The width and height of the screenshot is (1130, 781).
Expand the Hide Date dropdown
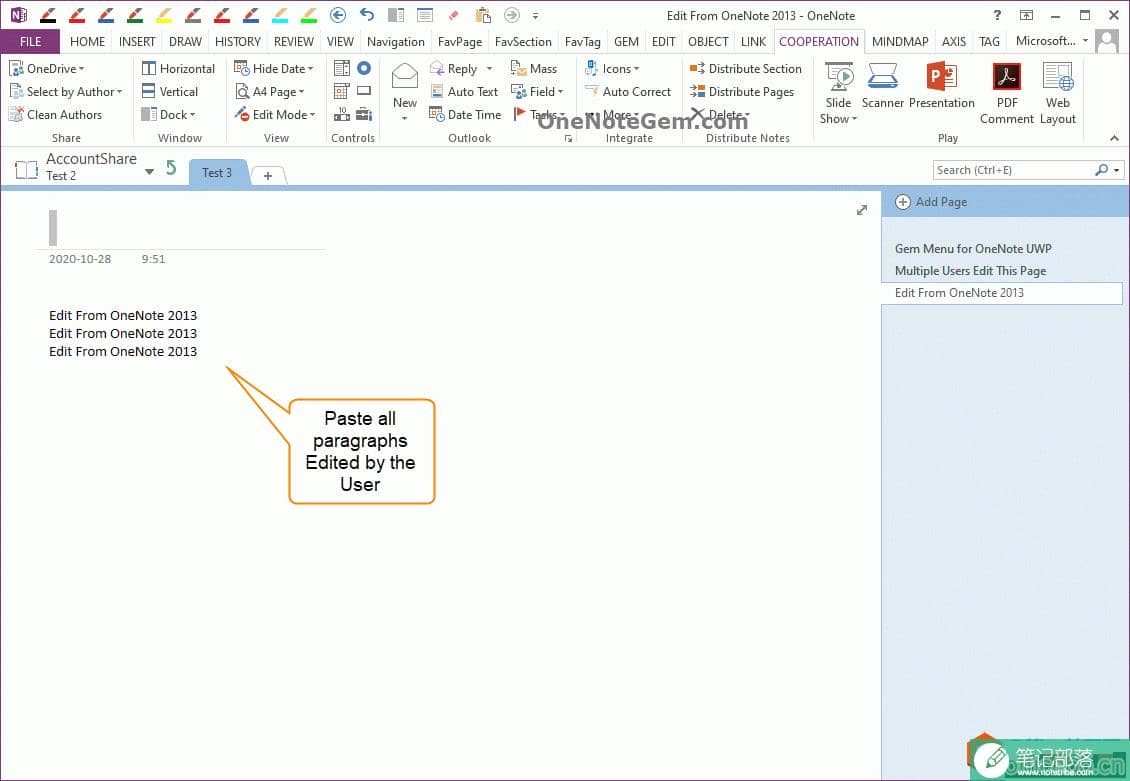(x=274, y=68)
